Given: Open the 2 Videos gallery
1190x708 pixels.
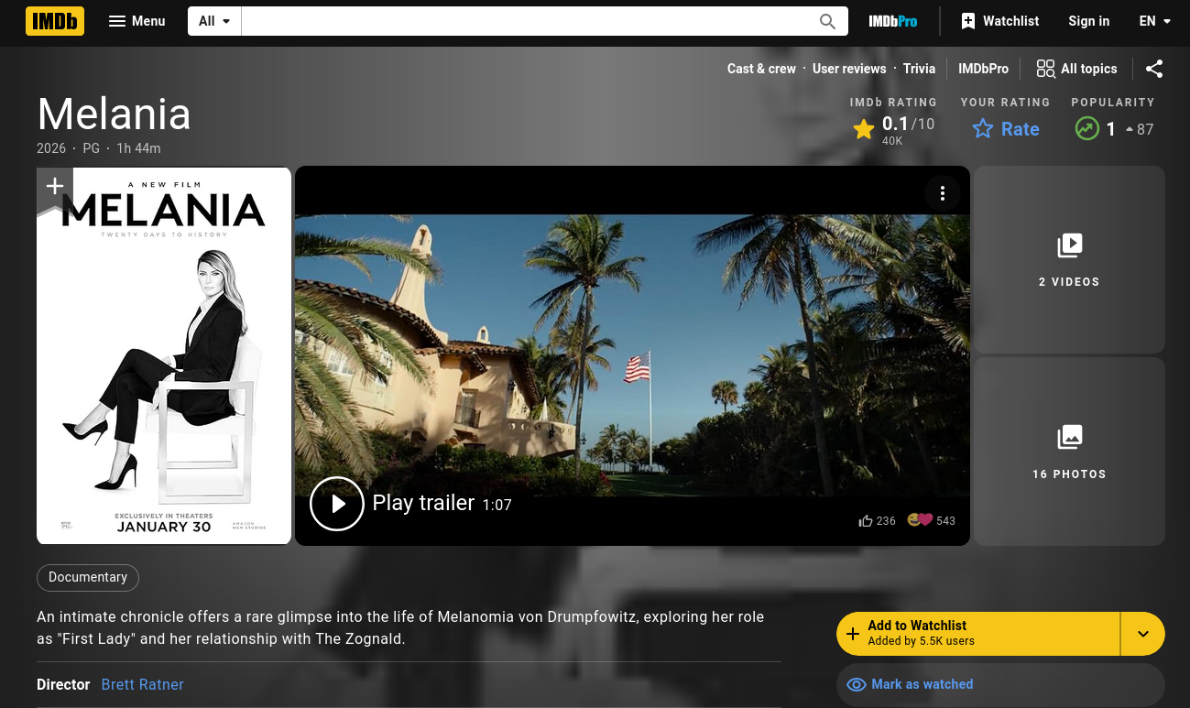Looking at the screenshot, I should click(x=1069, y=260).
